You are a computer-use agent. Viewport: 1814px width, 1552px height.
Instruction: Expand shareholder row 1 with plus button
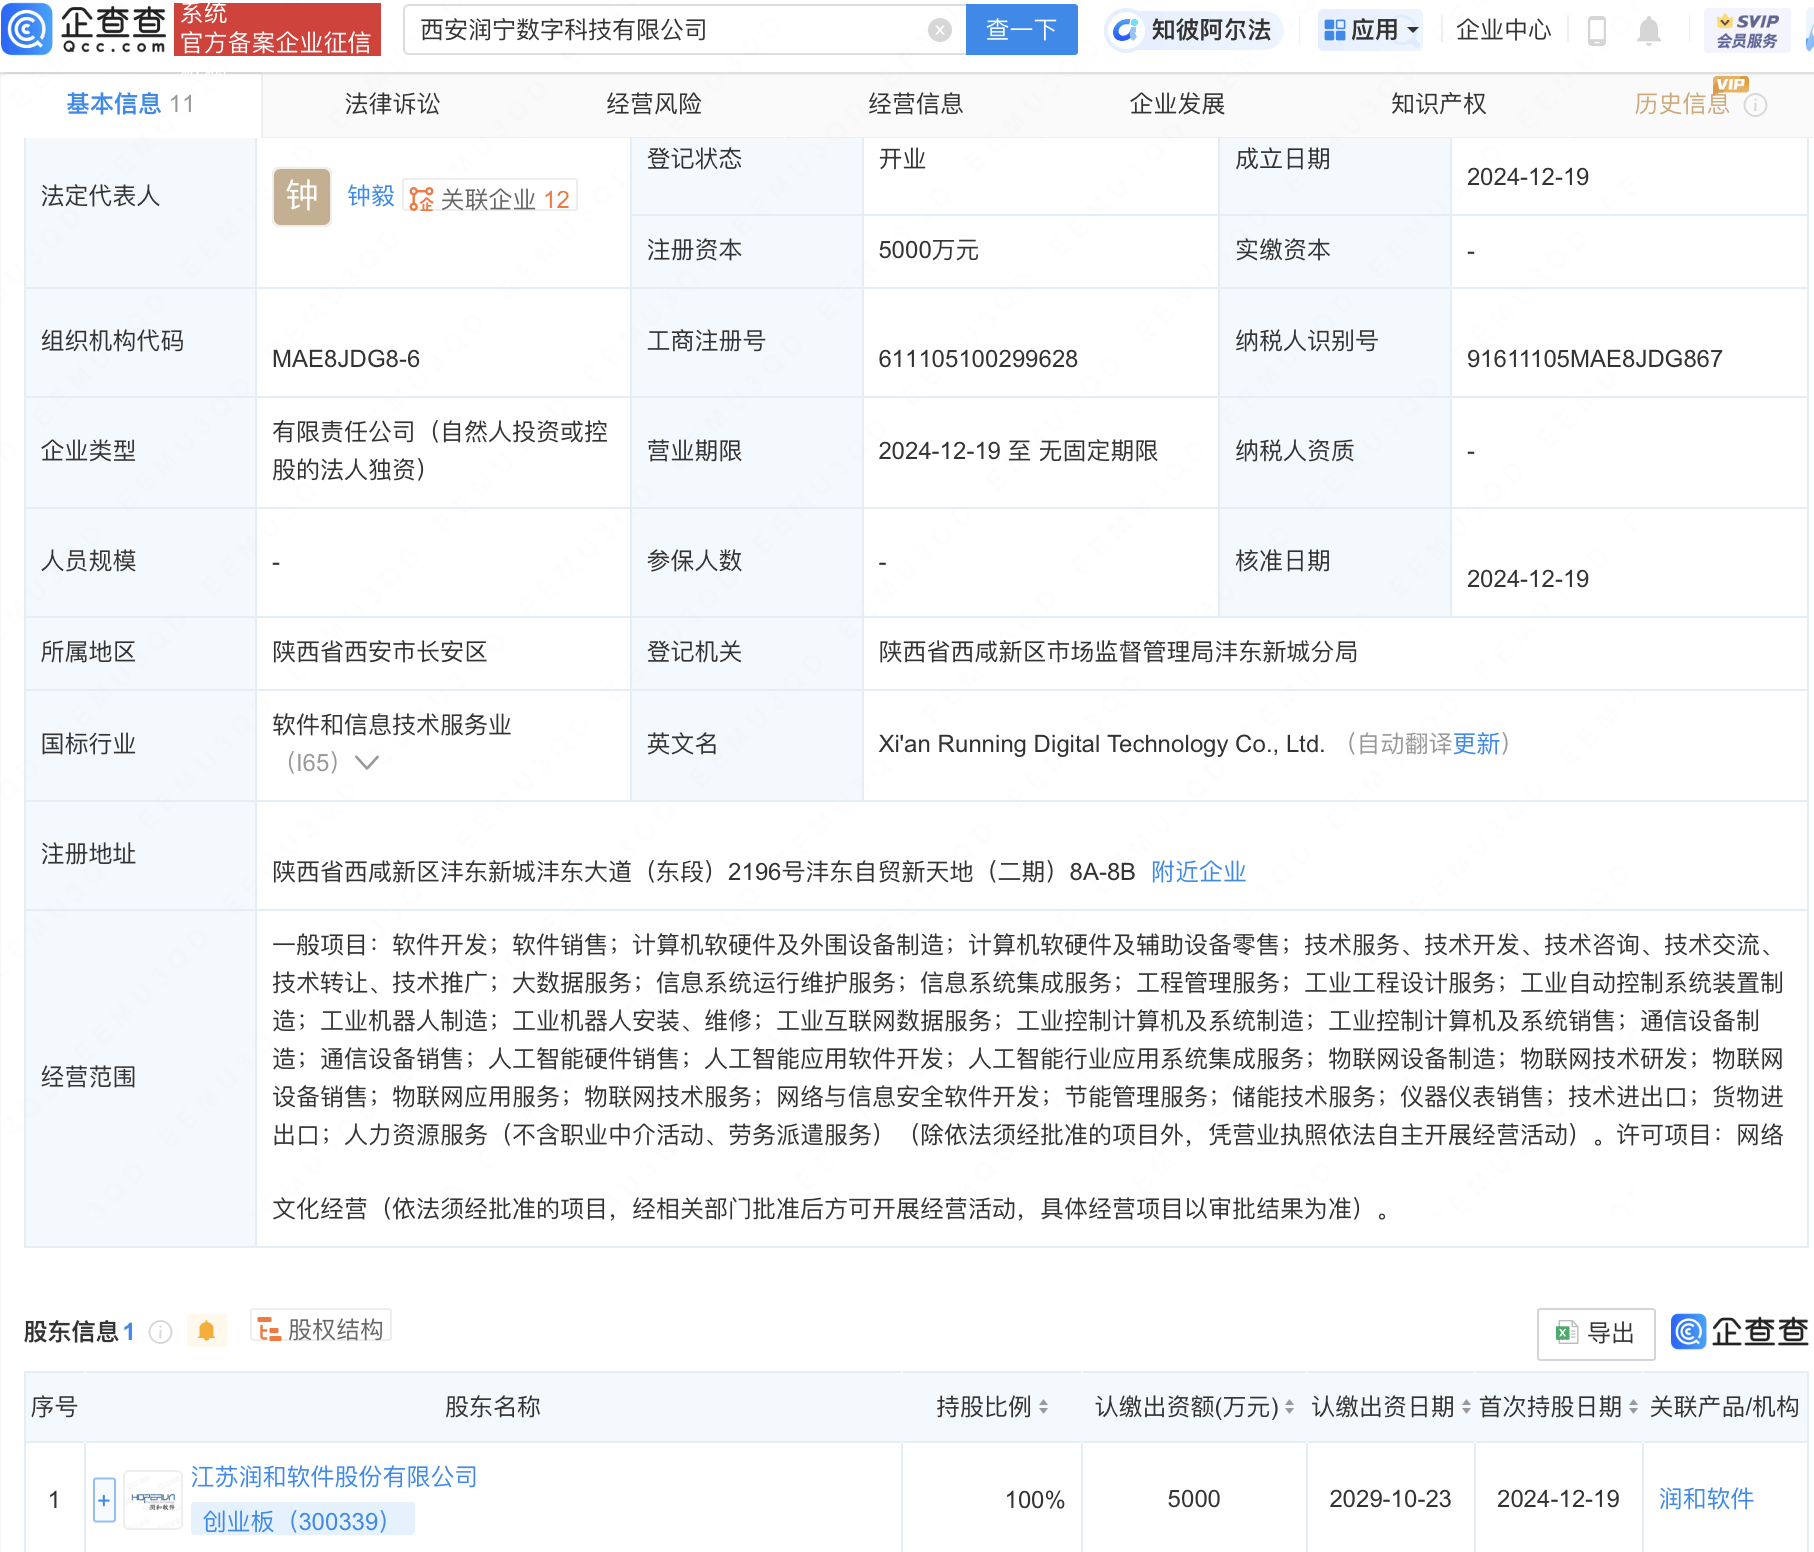click(x=104, y=1500)
